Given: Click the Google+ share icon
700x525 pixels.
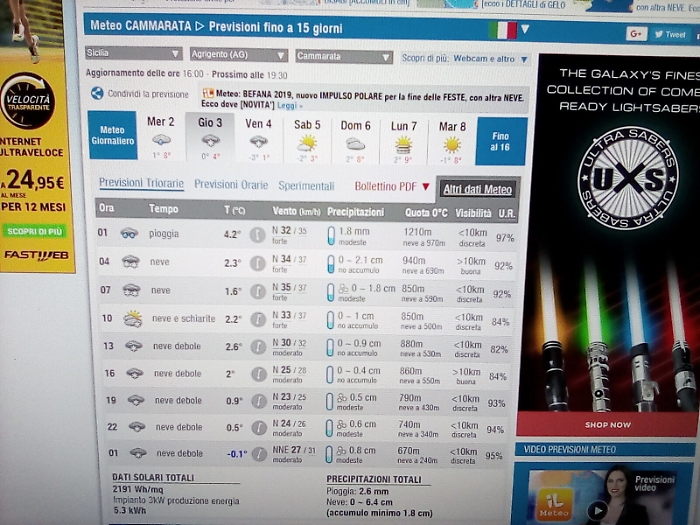Looking at the screenshot, I should (636, 33).
